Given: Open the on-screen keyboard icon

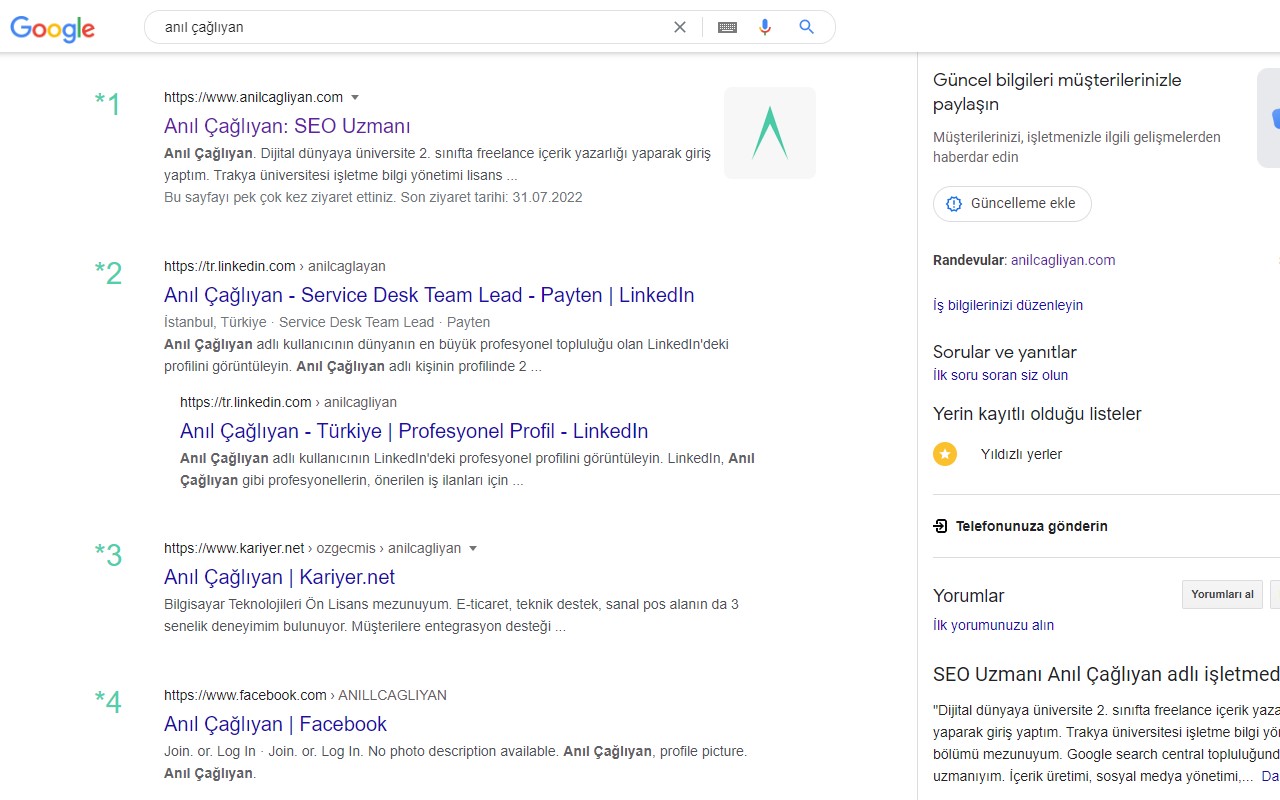Looking at the screenshot, I should coord(727,27).
